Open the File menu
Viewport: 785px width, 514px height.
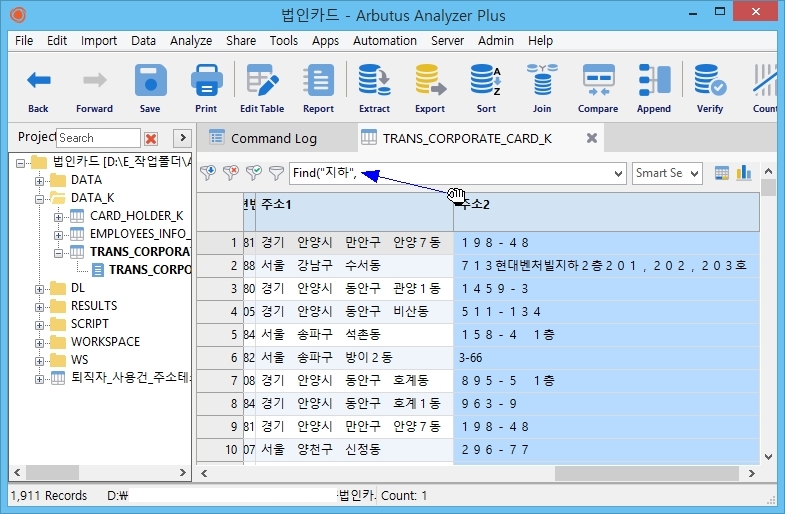pyautogui.click(x=24, y=41)
